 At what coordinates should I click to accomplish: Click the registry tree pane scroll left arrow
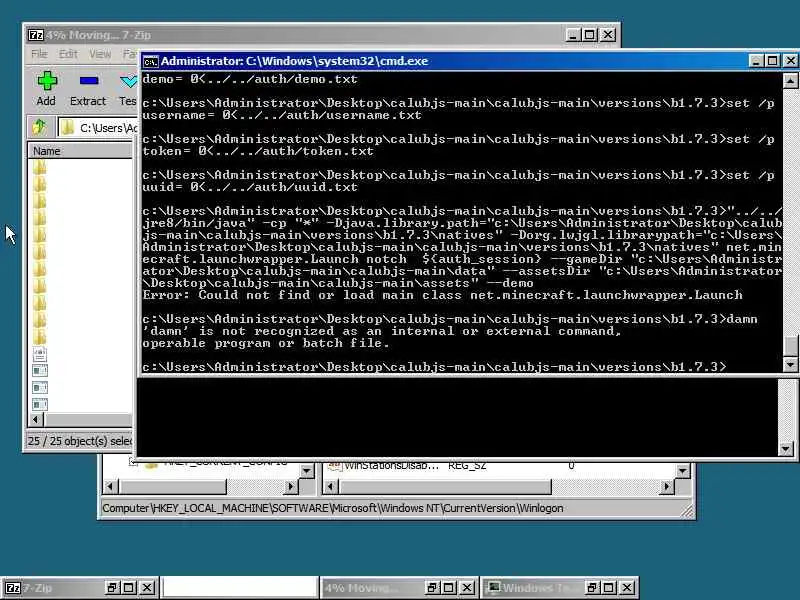click(111, 487)
